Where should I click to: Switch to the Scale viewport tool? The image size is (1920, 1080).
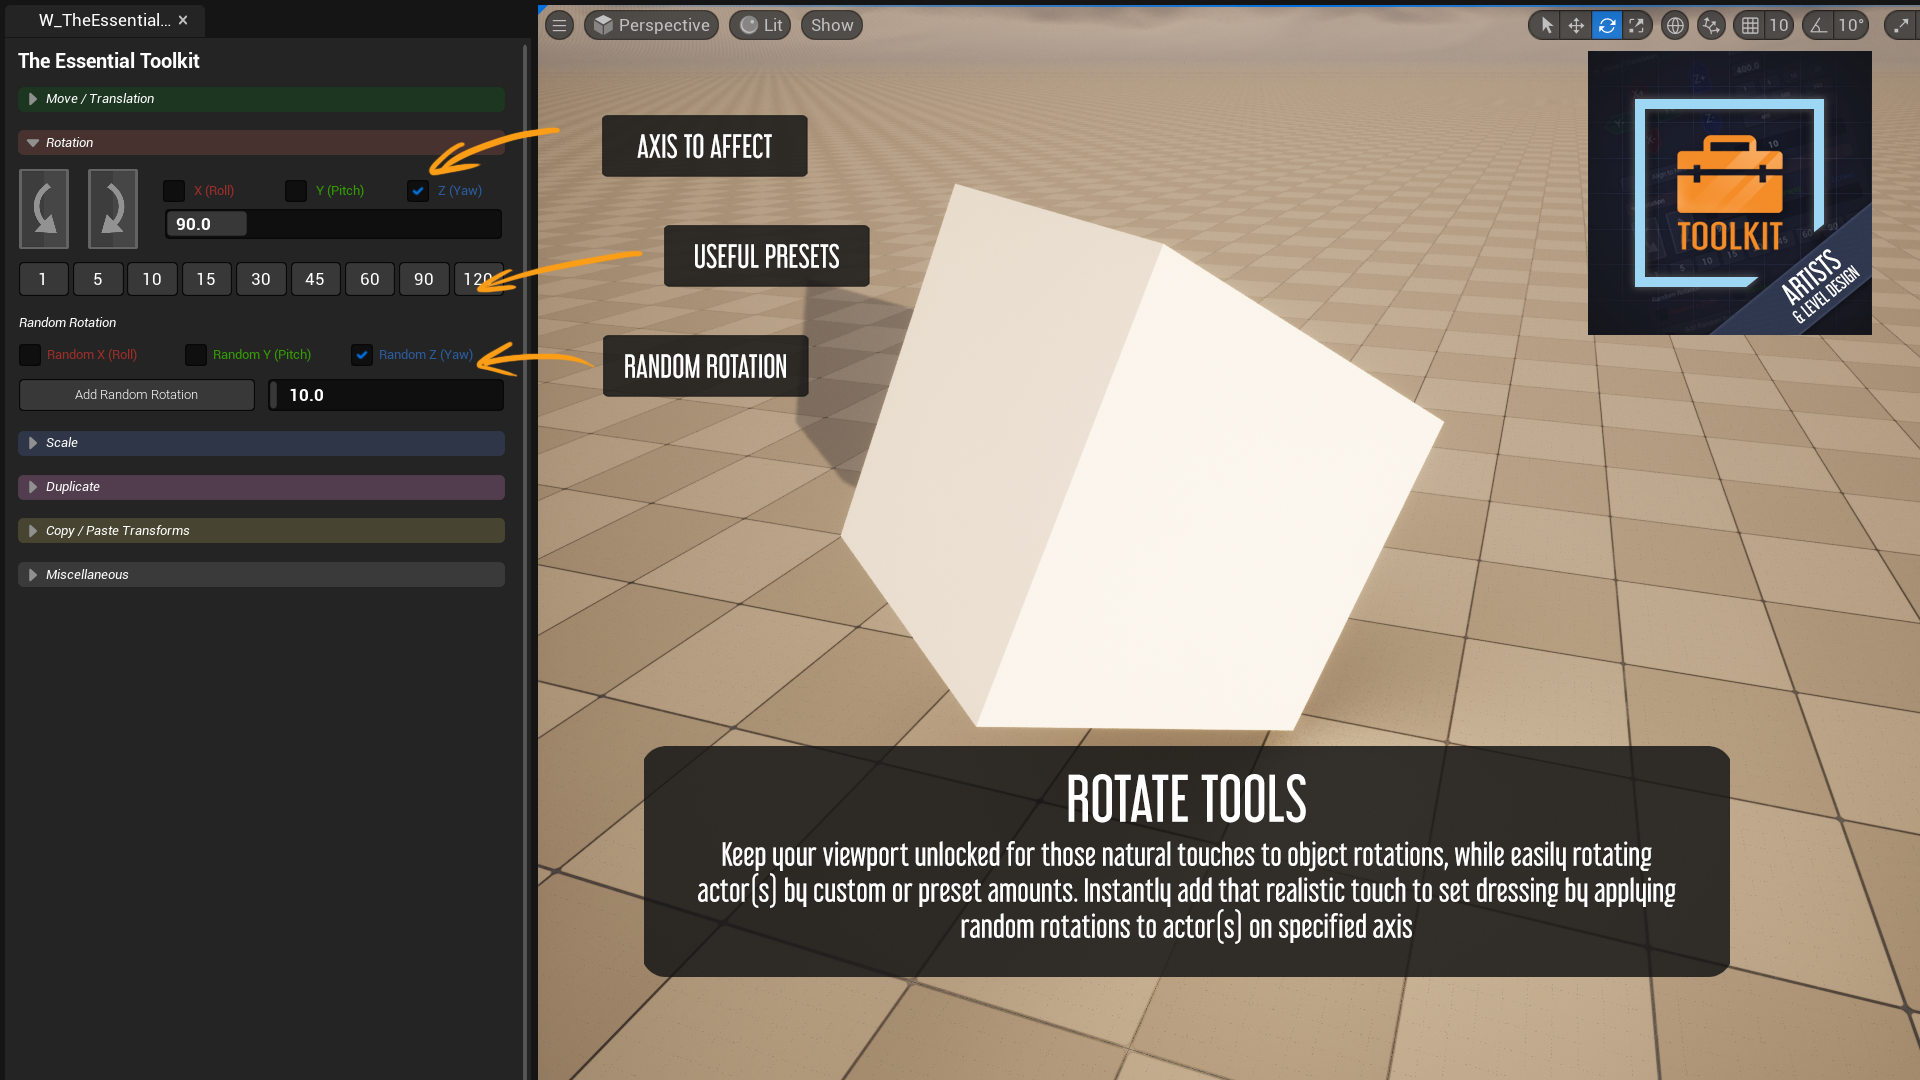click(x=1638, y=25)
